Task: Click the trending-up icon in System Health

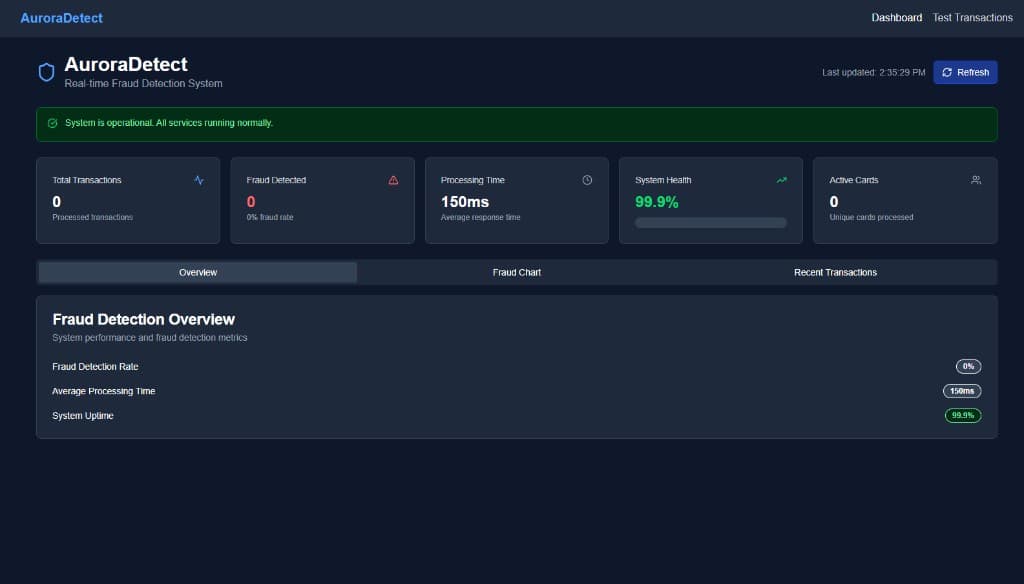Action: [x=782, y=180]
